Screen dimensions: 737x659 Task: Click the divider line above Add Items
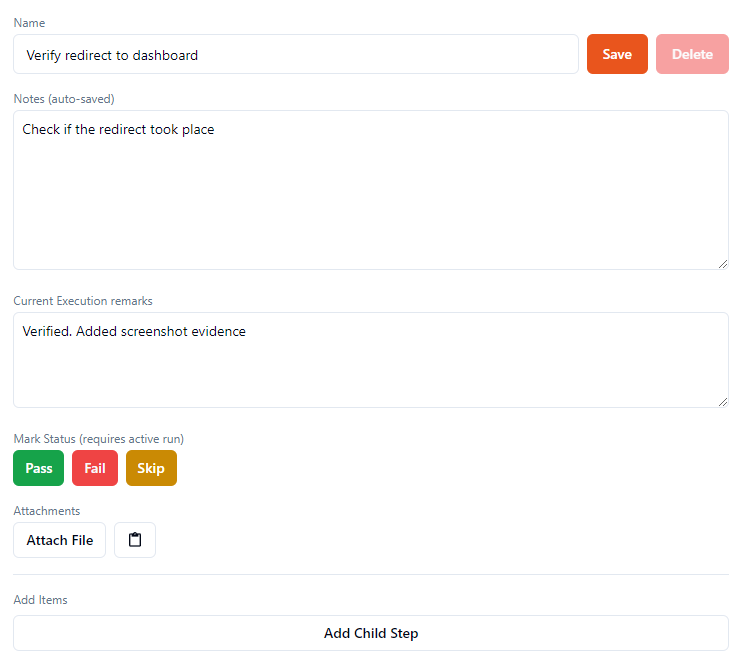pos(370,575)
